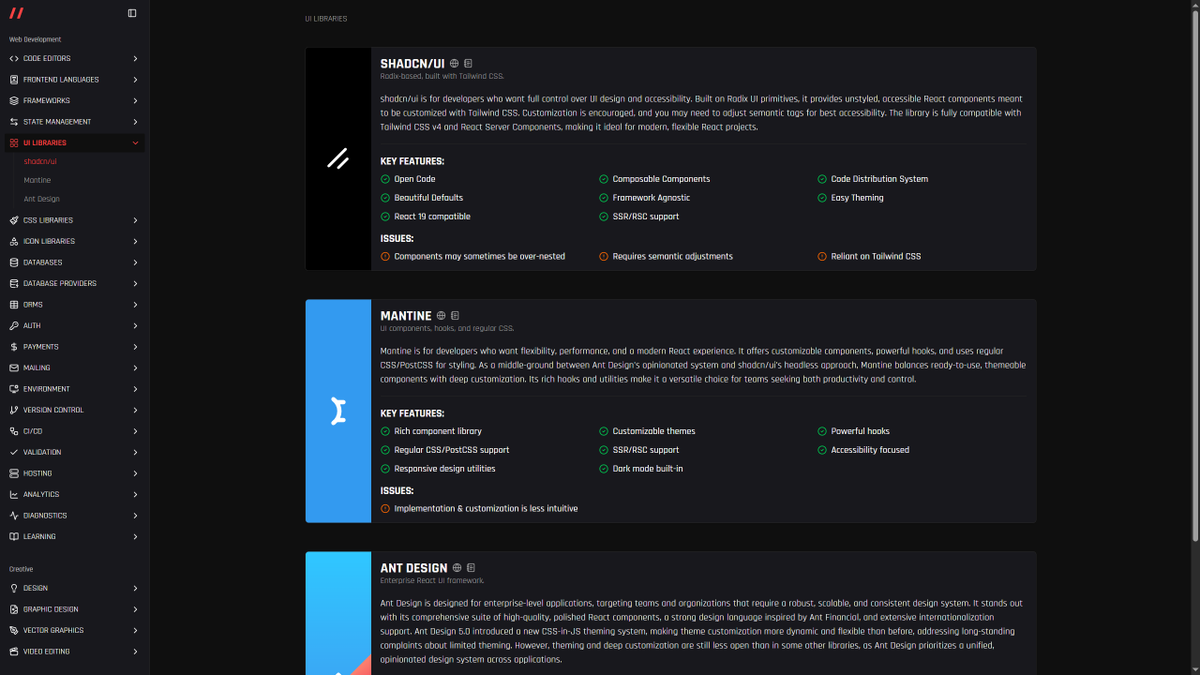
Task: Expand the Diagnostics section chevron
Action: pyautogui.click(x=135, y=515)
